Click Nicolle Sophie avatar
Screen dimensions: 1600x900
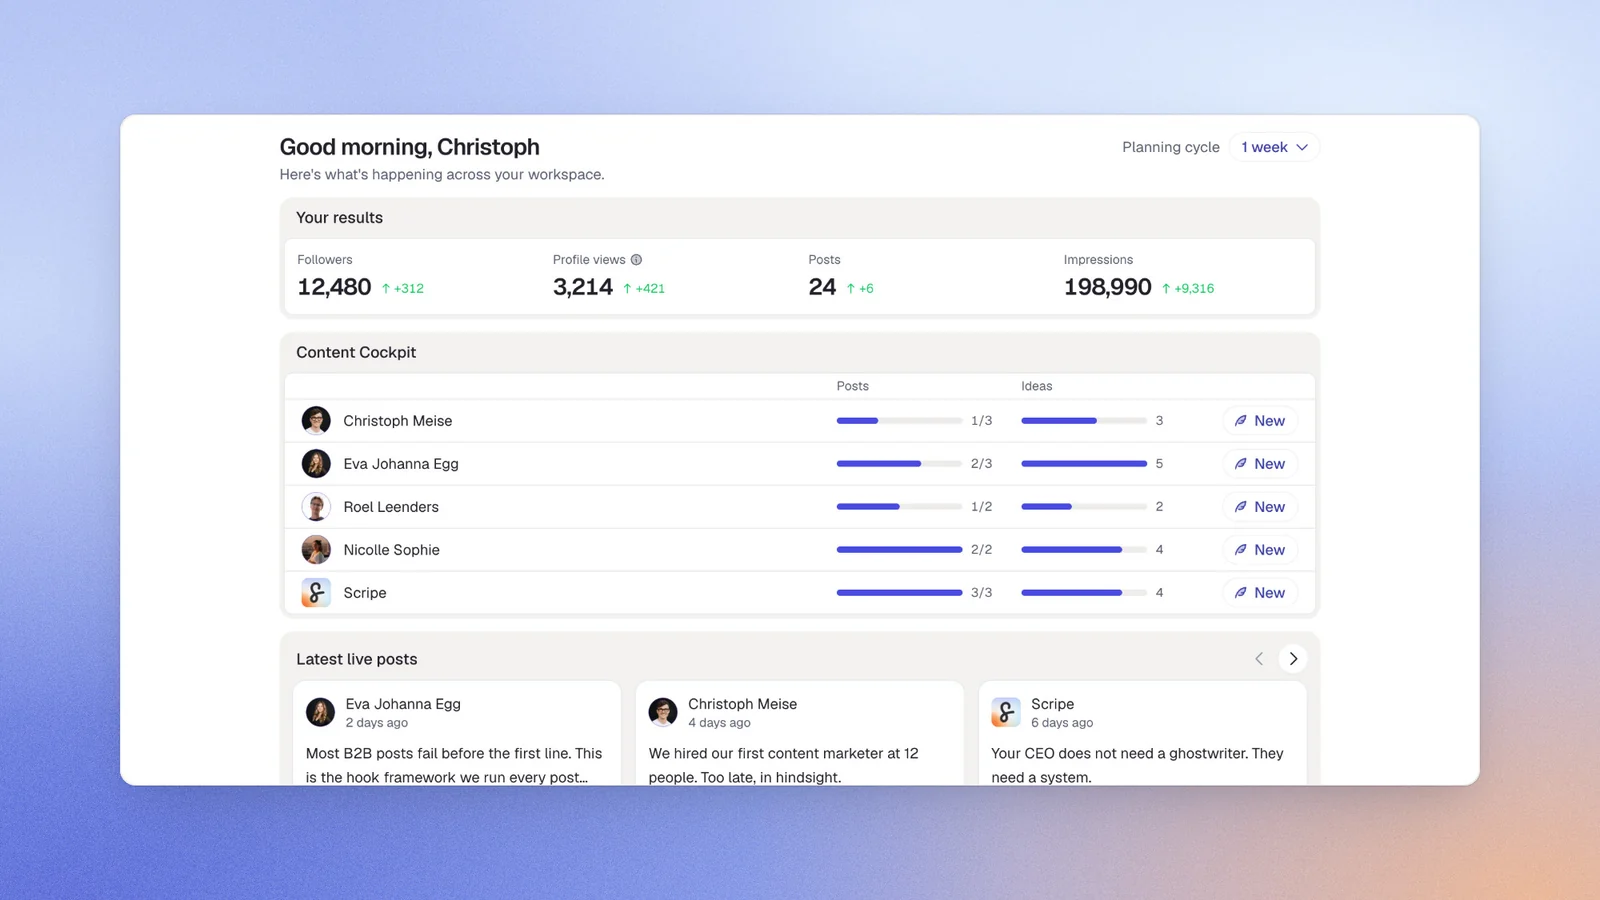pyautogui.click(x=316, y=550)
